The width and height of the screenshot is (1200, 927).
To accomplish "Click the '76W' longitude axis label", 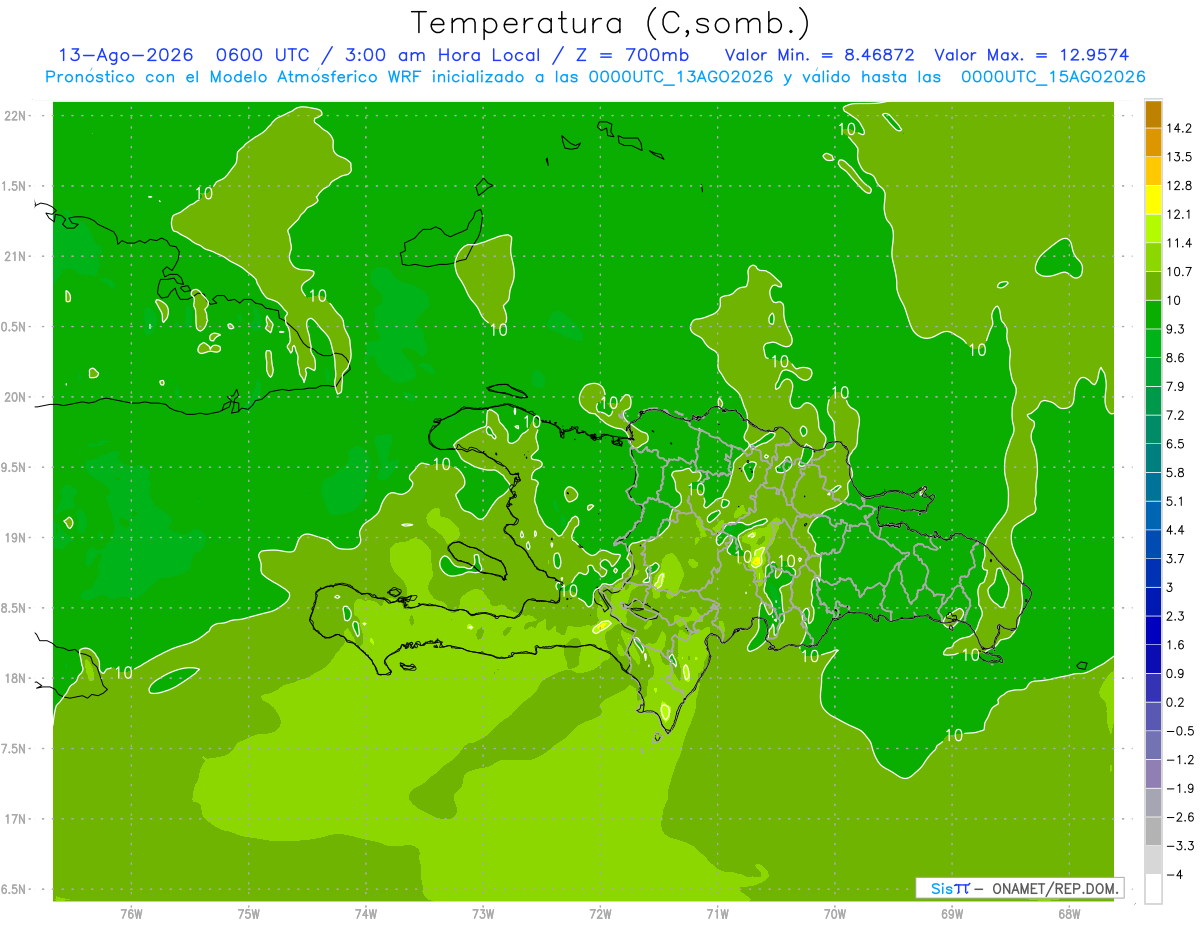I will tap(131, 915).
